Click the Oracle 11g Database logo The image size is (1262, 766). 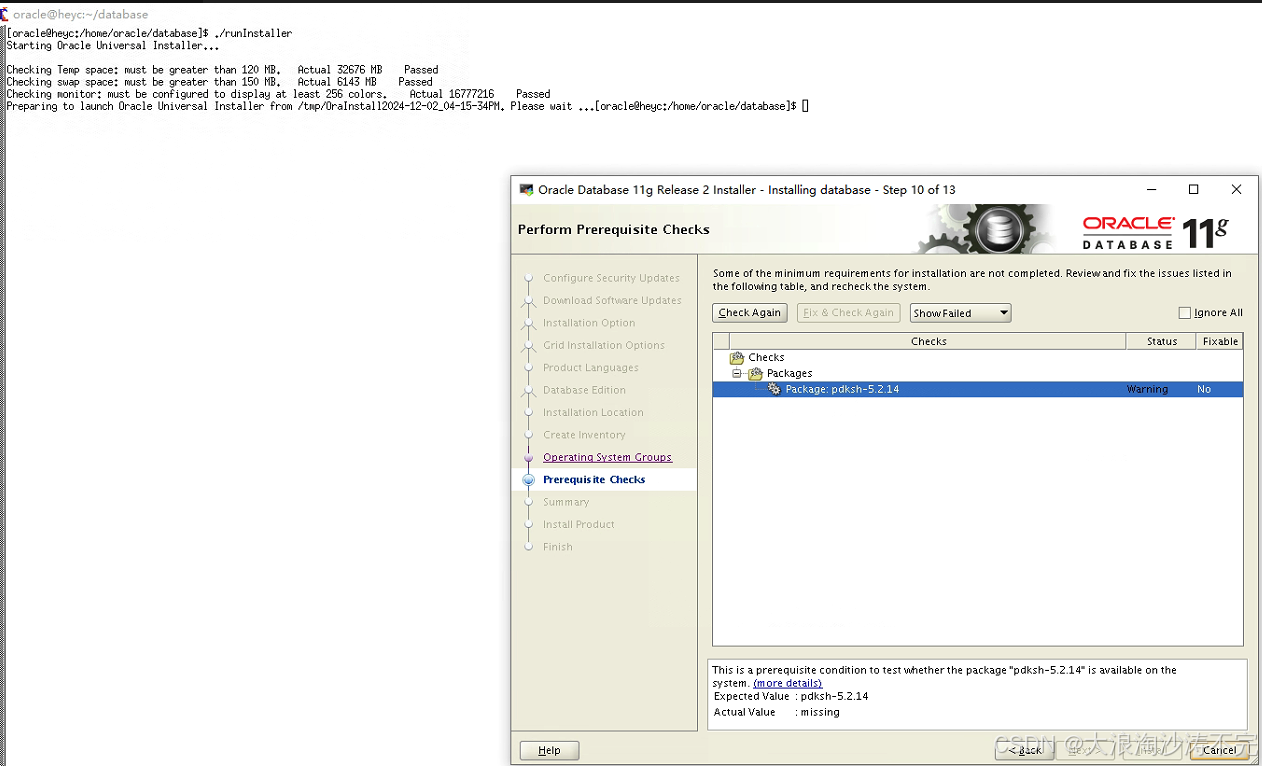click(x=1155, y=232)
